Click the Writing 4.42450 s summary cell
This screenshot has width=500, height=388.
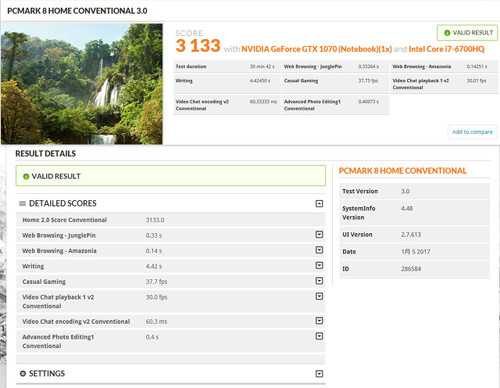[x=227, y=84]
